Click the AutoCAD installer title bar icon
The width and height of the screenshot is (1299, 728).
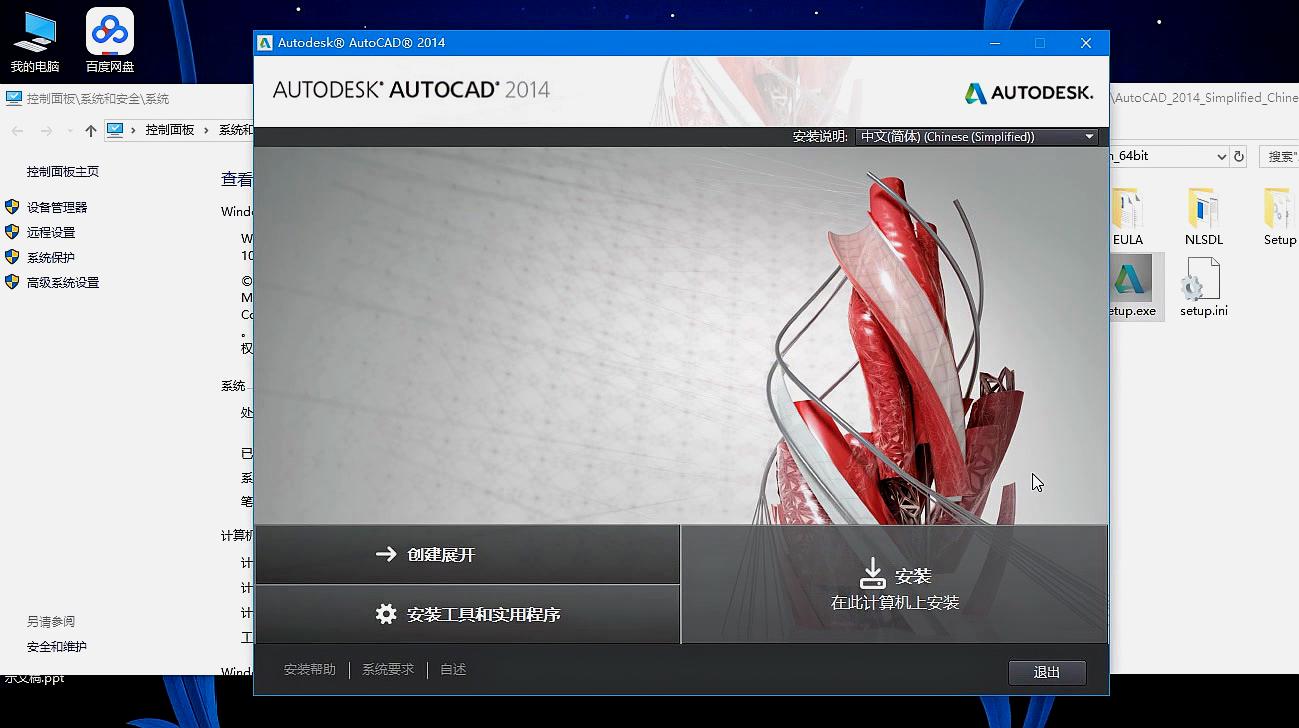tap(265, 43)
